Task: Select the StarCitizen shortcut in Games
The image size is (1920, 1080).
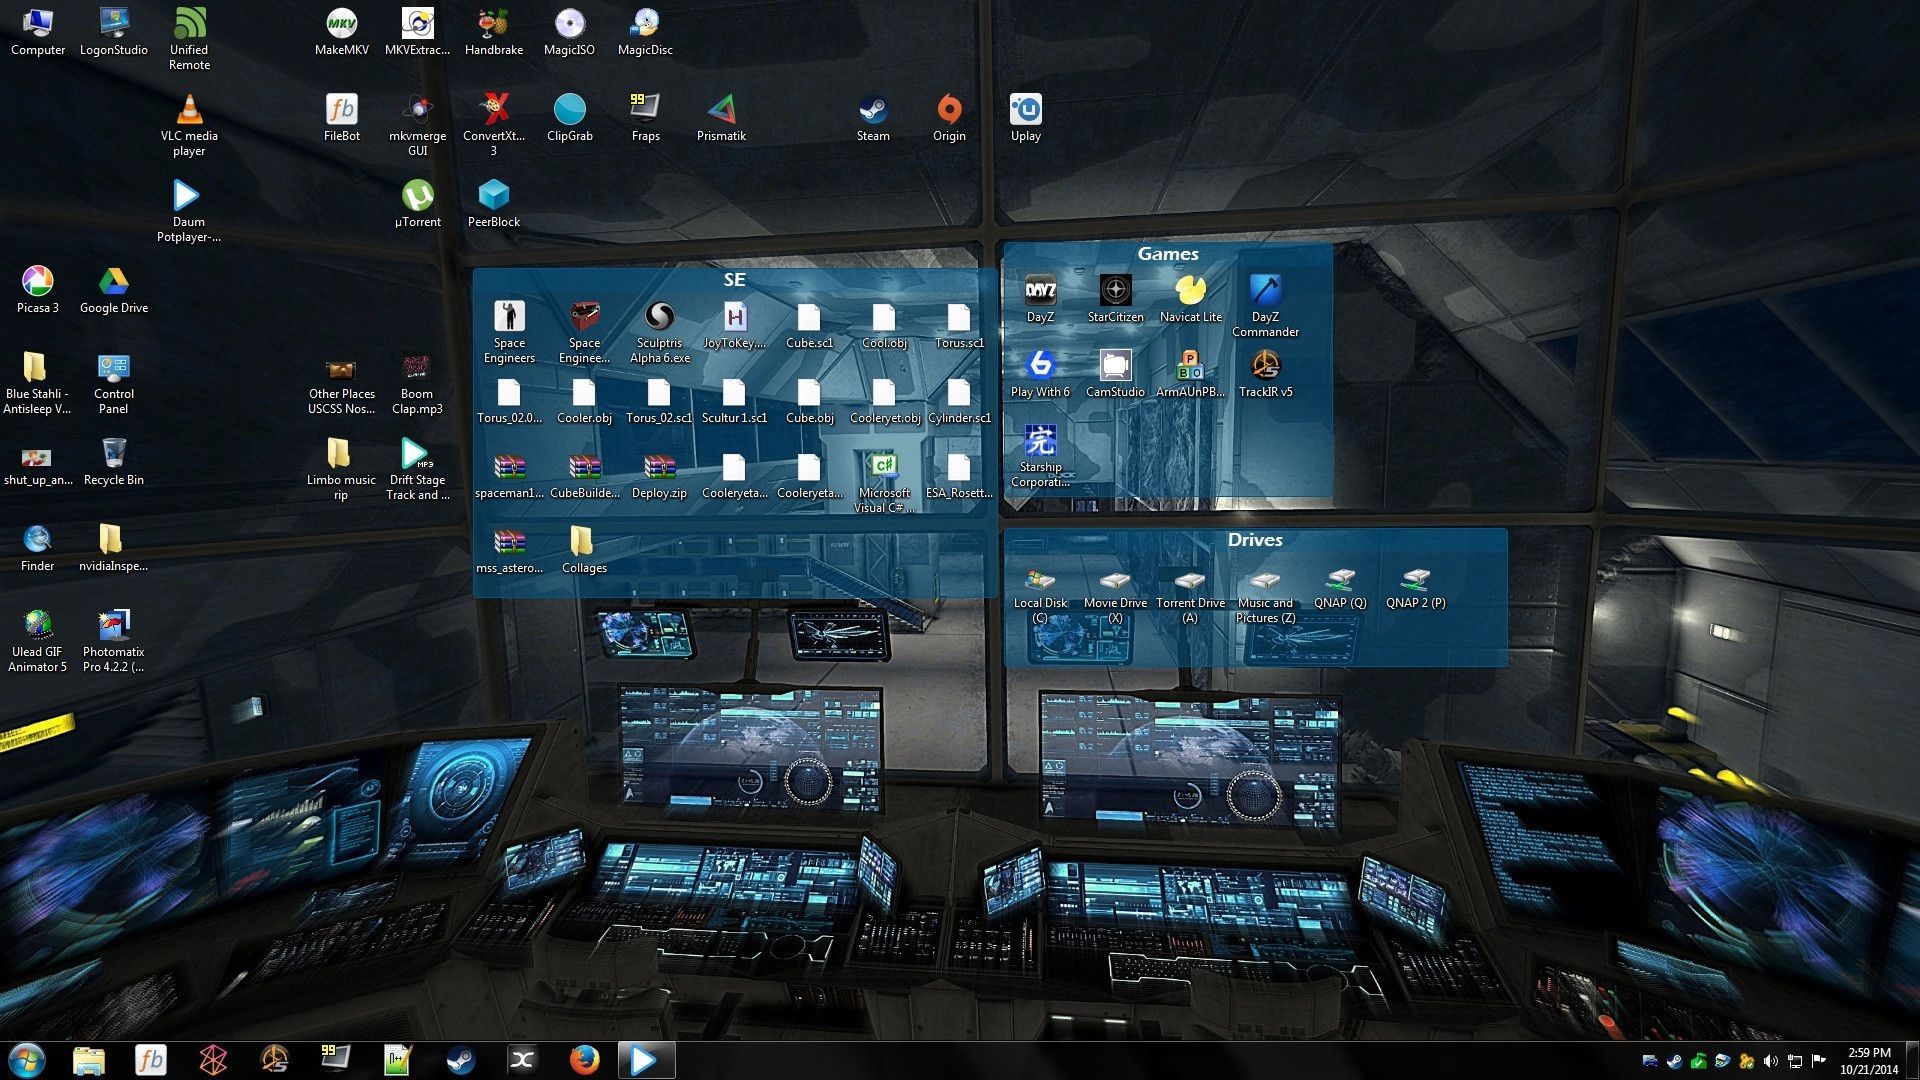Action: (x=1115, y=292)
